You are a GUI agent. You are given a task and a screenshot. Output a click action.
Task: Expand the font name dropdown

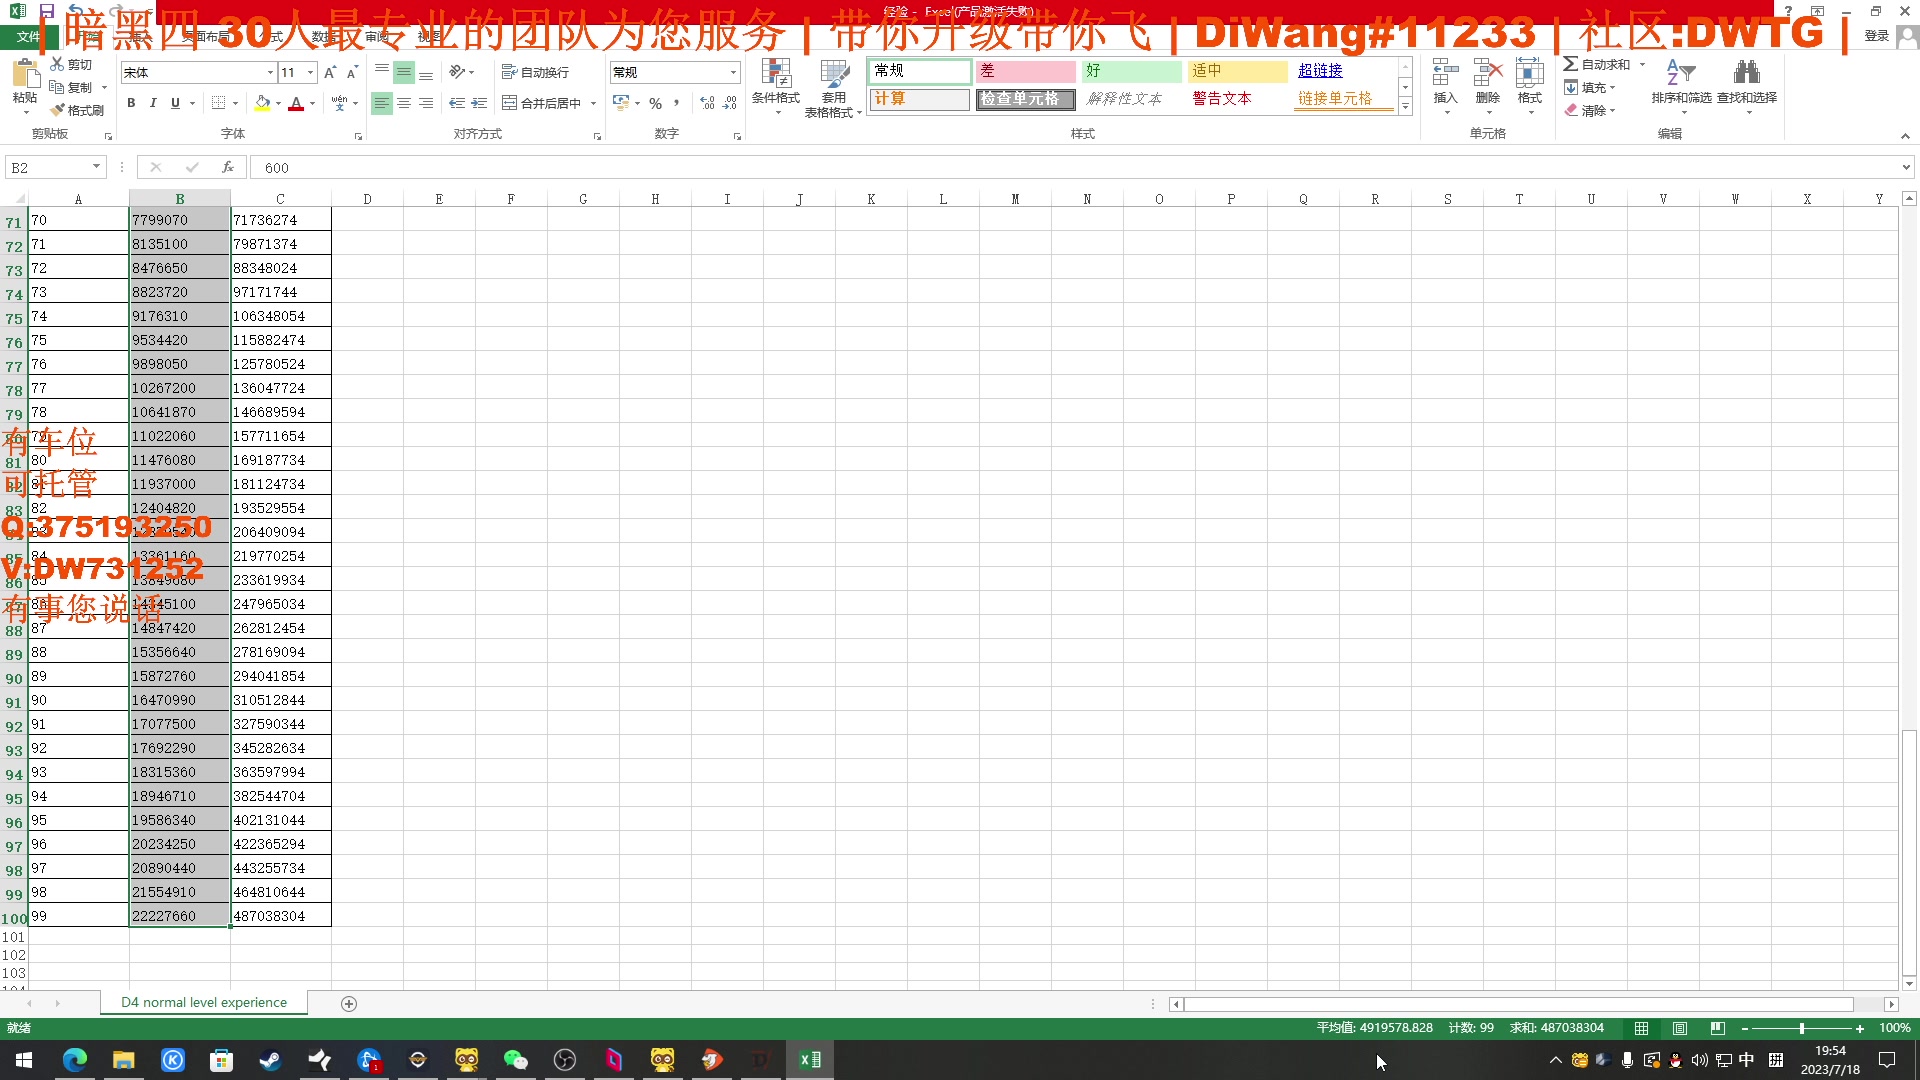tap(270, 72)
